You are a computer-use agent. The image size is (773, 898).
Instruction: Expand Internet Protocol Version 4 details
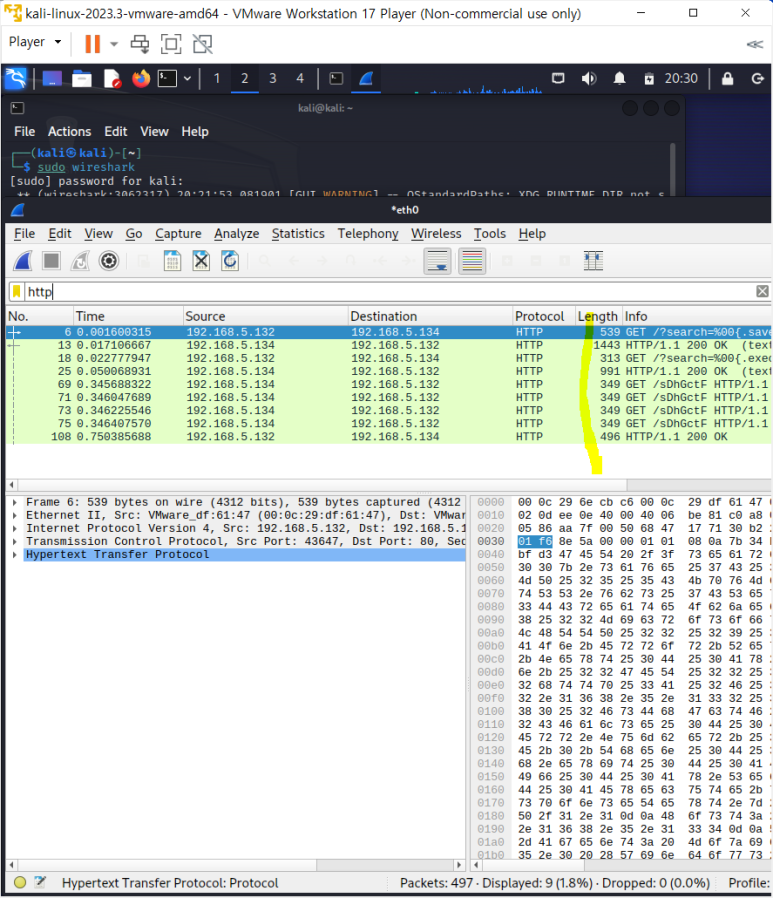(x=14, y=529)
